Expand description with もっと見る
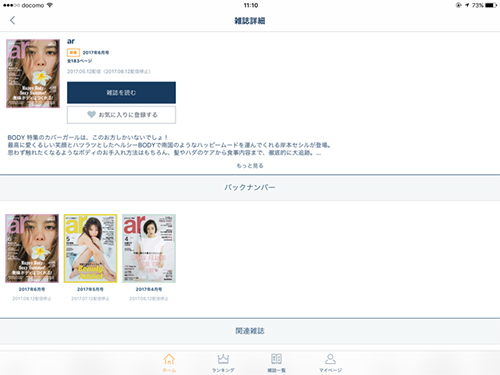This screenshot has height=375, width=500. (250, 166)
